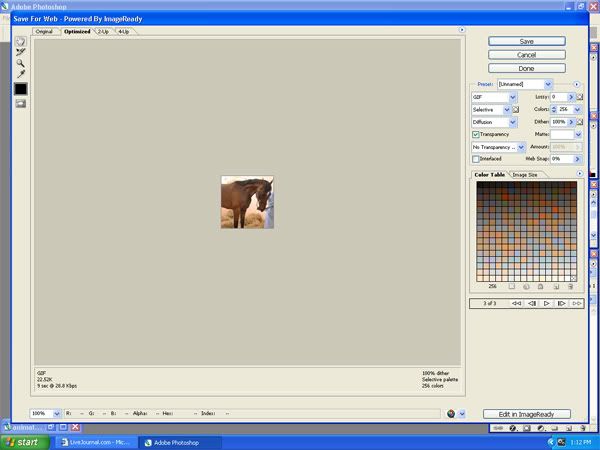The height and width of the screenshot is (450, 600).
Task: Map selected colors to transparent icon
Action: (512, 286)
